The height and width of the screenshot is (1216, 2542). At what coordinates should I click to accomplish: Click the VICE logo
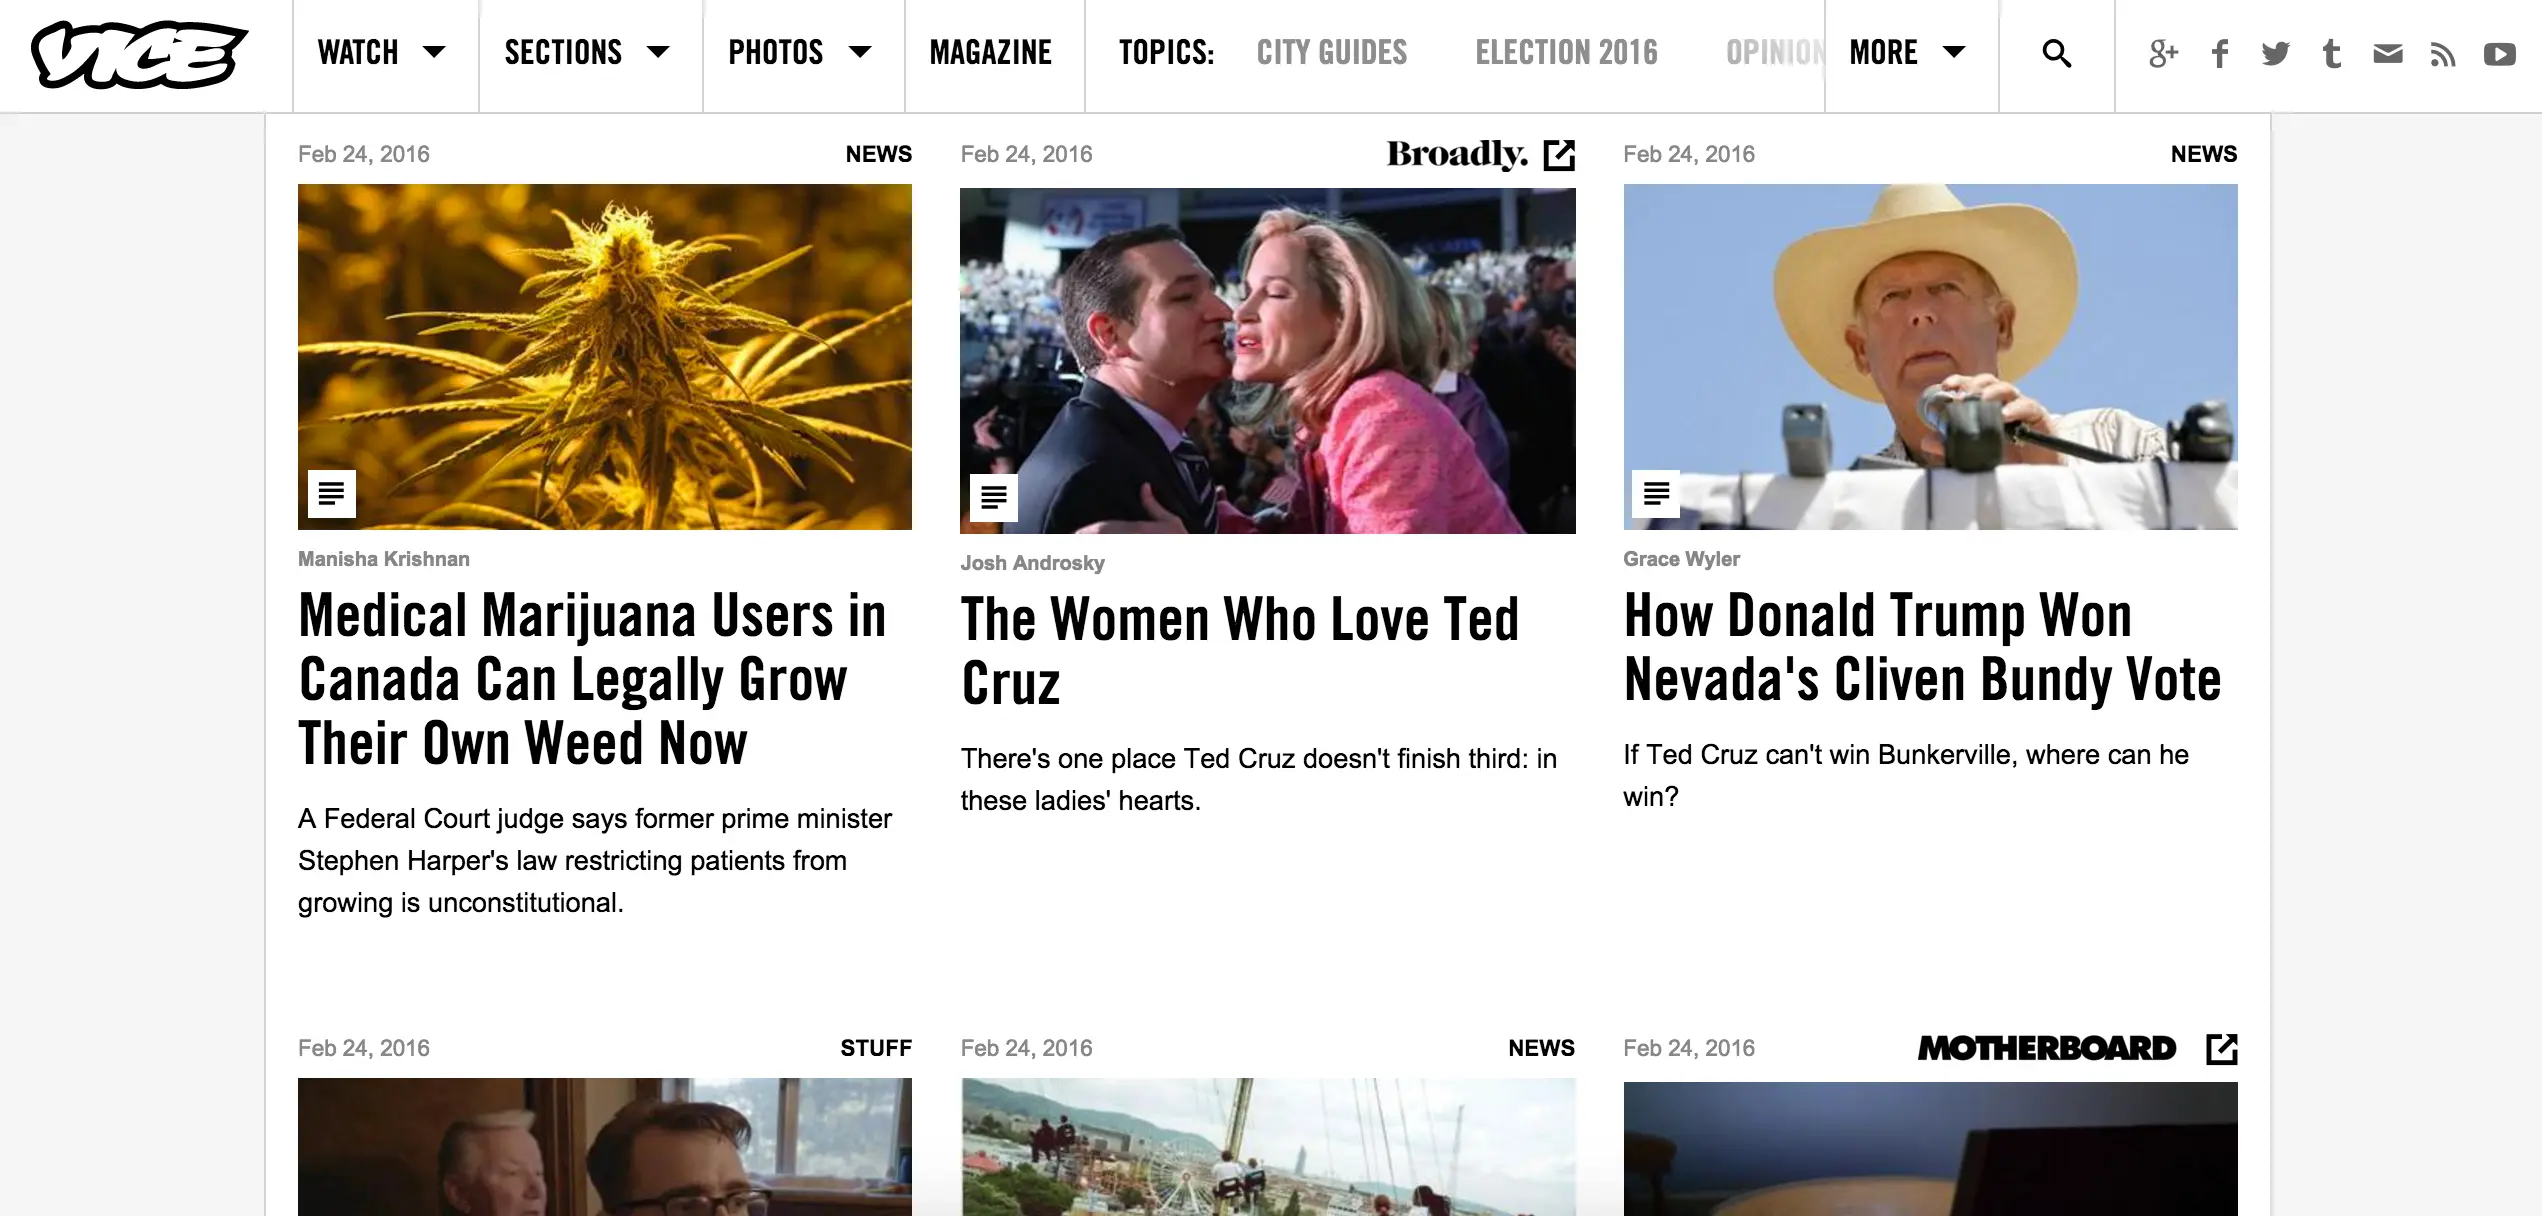(138, 54)
